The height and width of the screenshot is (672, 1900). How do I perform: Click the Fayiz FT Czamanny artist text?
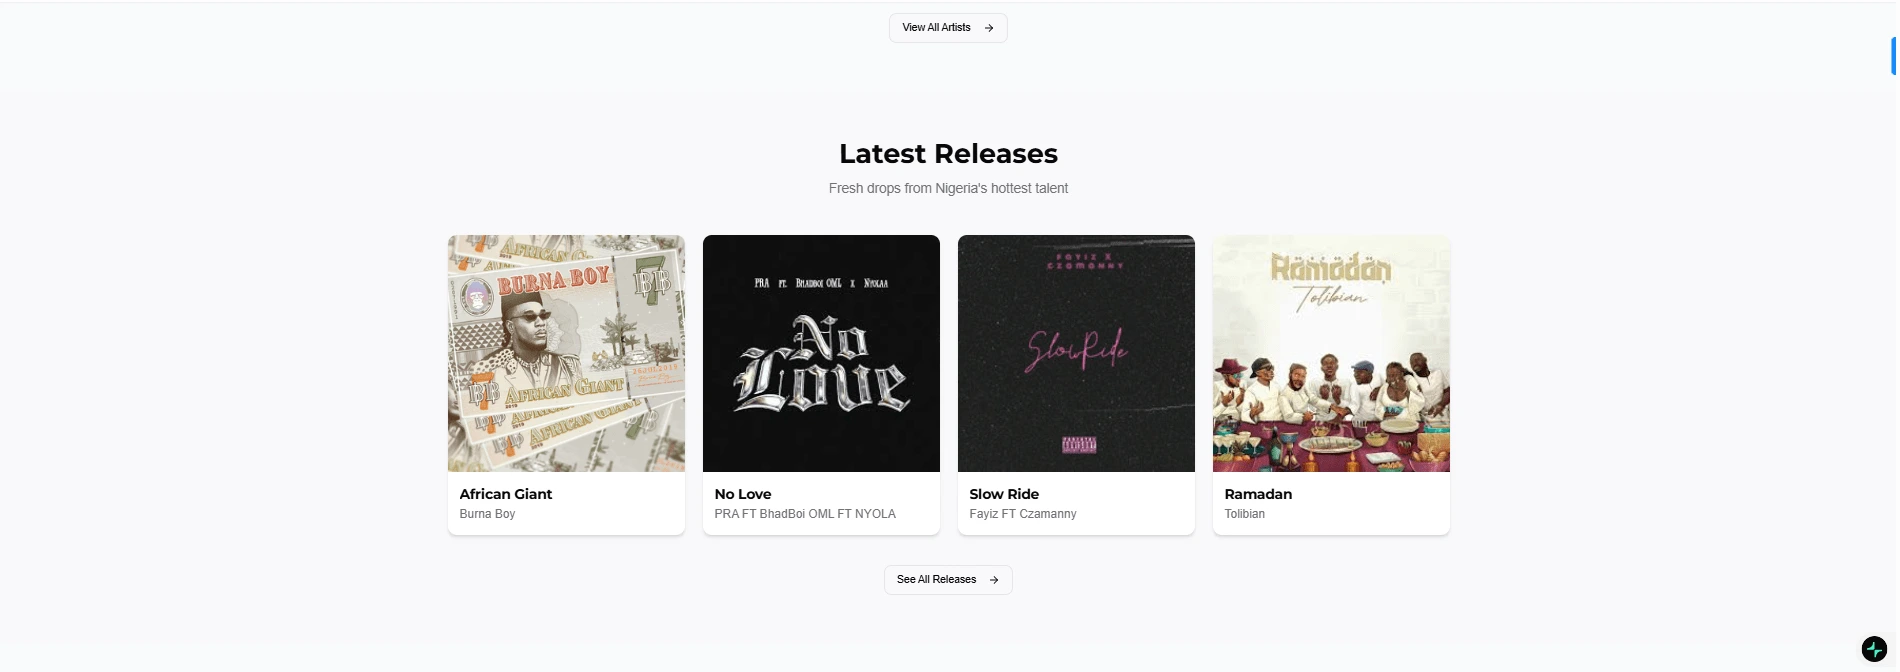[1023, 514]
